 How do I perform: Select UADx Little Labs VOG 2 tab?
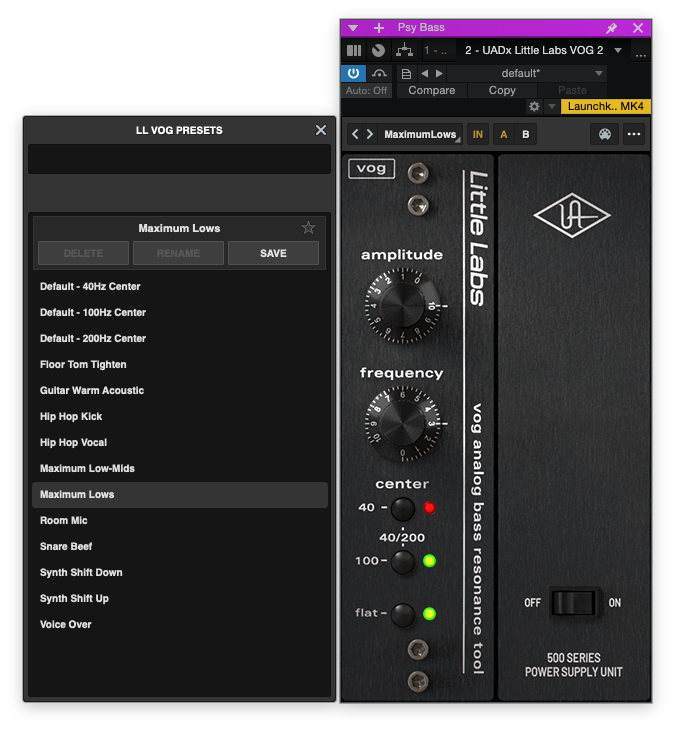coord(534,50)
